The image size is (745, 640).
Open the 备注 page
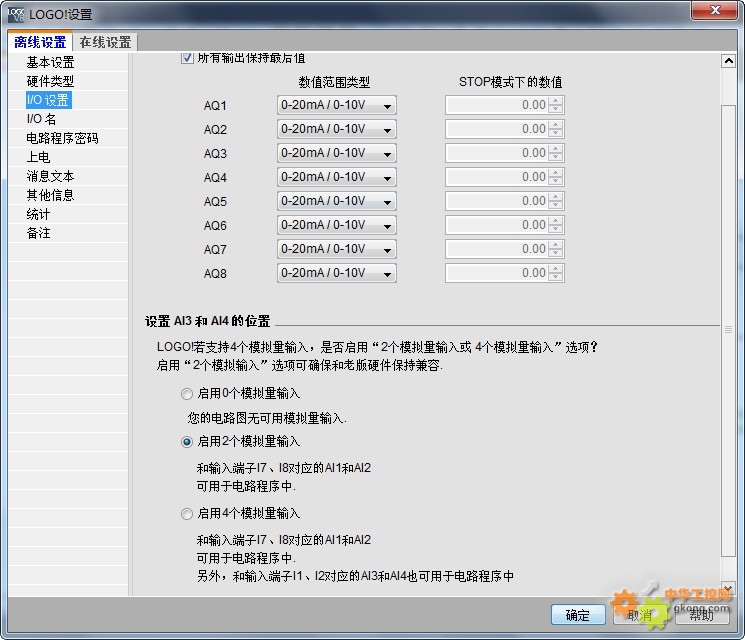pyautogui.click(x=38, y=233)
